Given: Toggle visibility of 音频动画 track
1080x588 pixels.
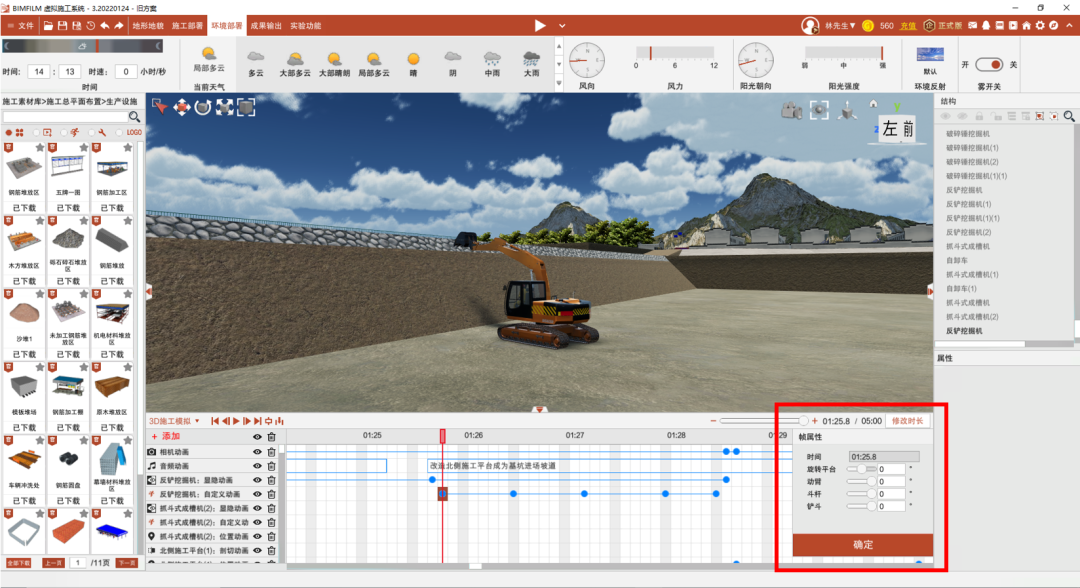Looking at the screenshot, I should pyautogui.click(x=257, y=466).
